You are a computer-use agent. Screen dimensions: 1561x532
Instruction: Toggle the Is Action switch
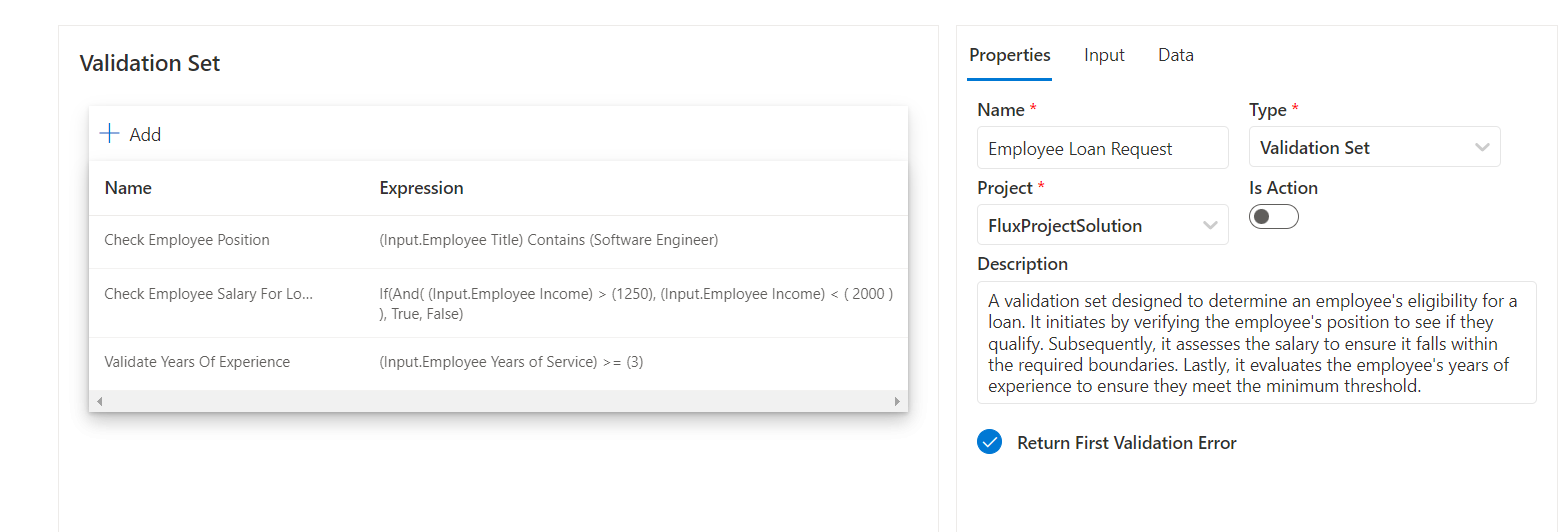pos(1273,217)
